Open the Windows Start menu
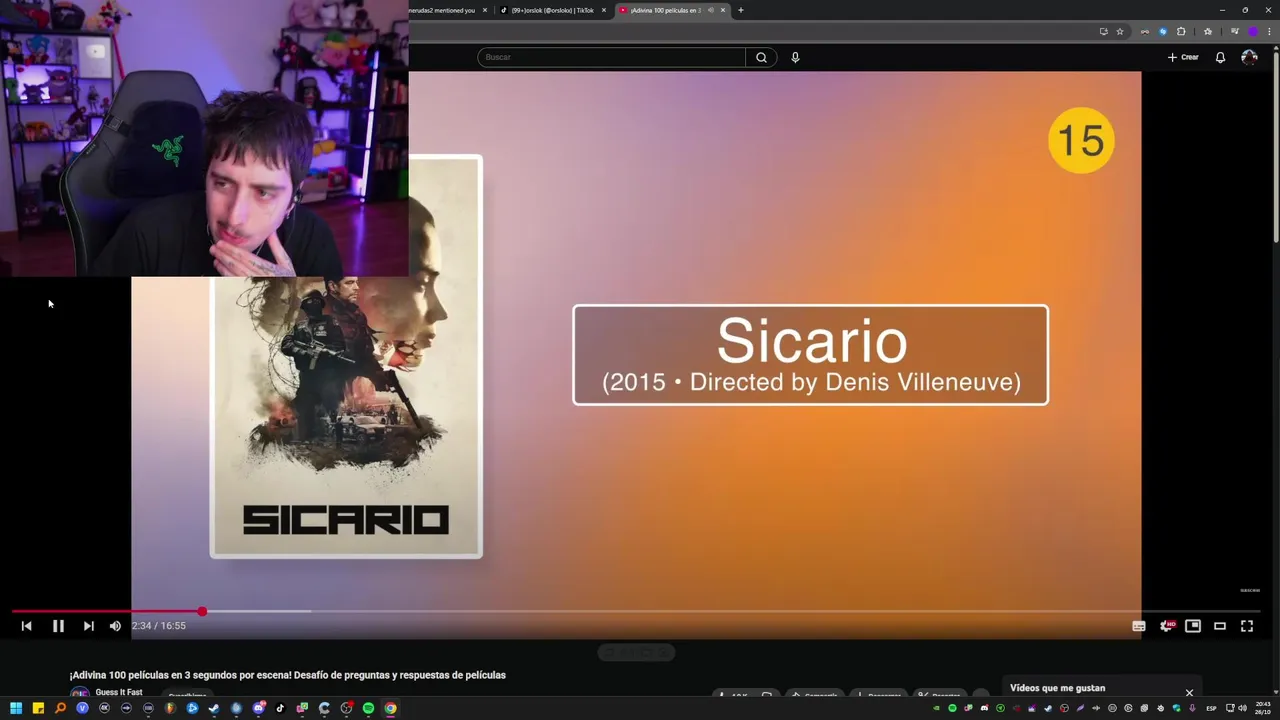This screenshot has height=720, width=1280. coord(16,708)
